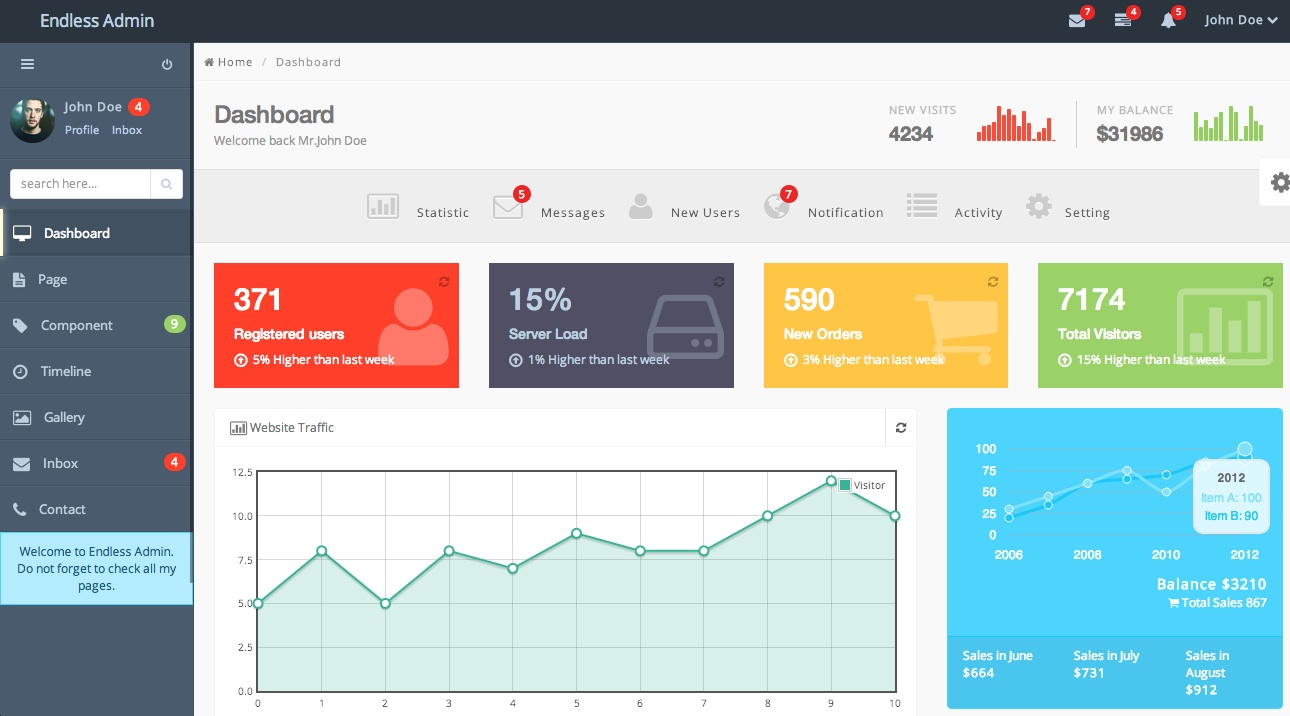Viewport: 1290px width, 716px height.
Task: Refresh the Website Traffic chart
Action: [901, 428]
